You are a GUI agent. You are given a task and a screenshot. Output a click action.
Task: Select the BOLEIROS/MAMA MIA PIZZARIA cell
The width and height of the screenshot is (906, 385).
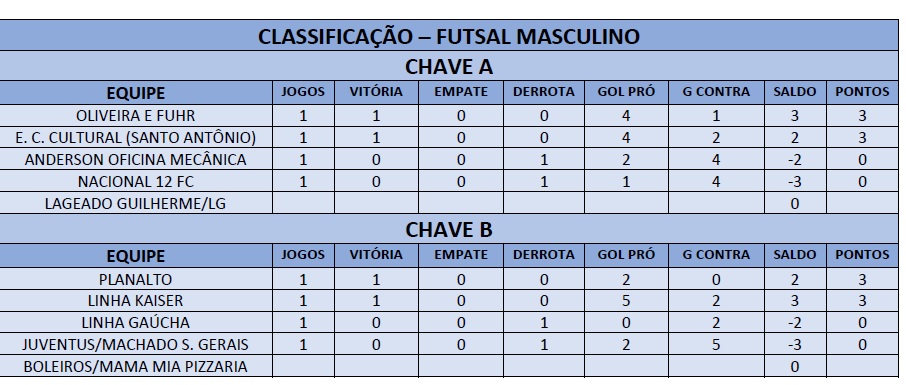point(136,367)
